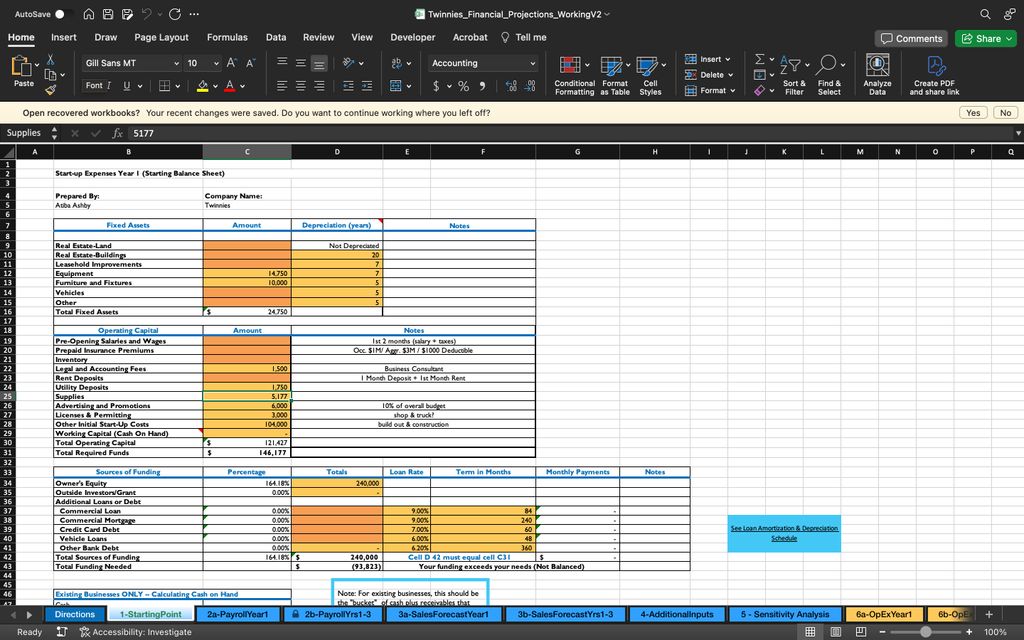Image resolution: width=1024 pixels, height=640 pixels.
Task: Click the Decrease Decimal icon
Action: click(x=530, y=86)
